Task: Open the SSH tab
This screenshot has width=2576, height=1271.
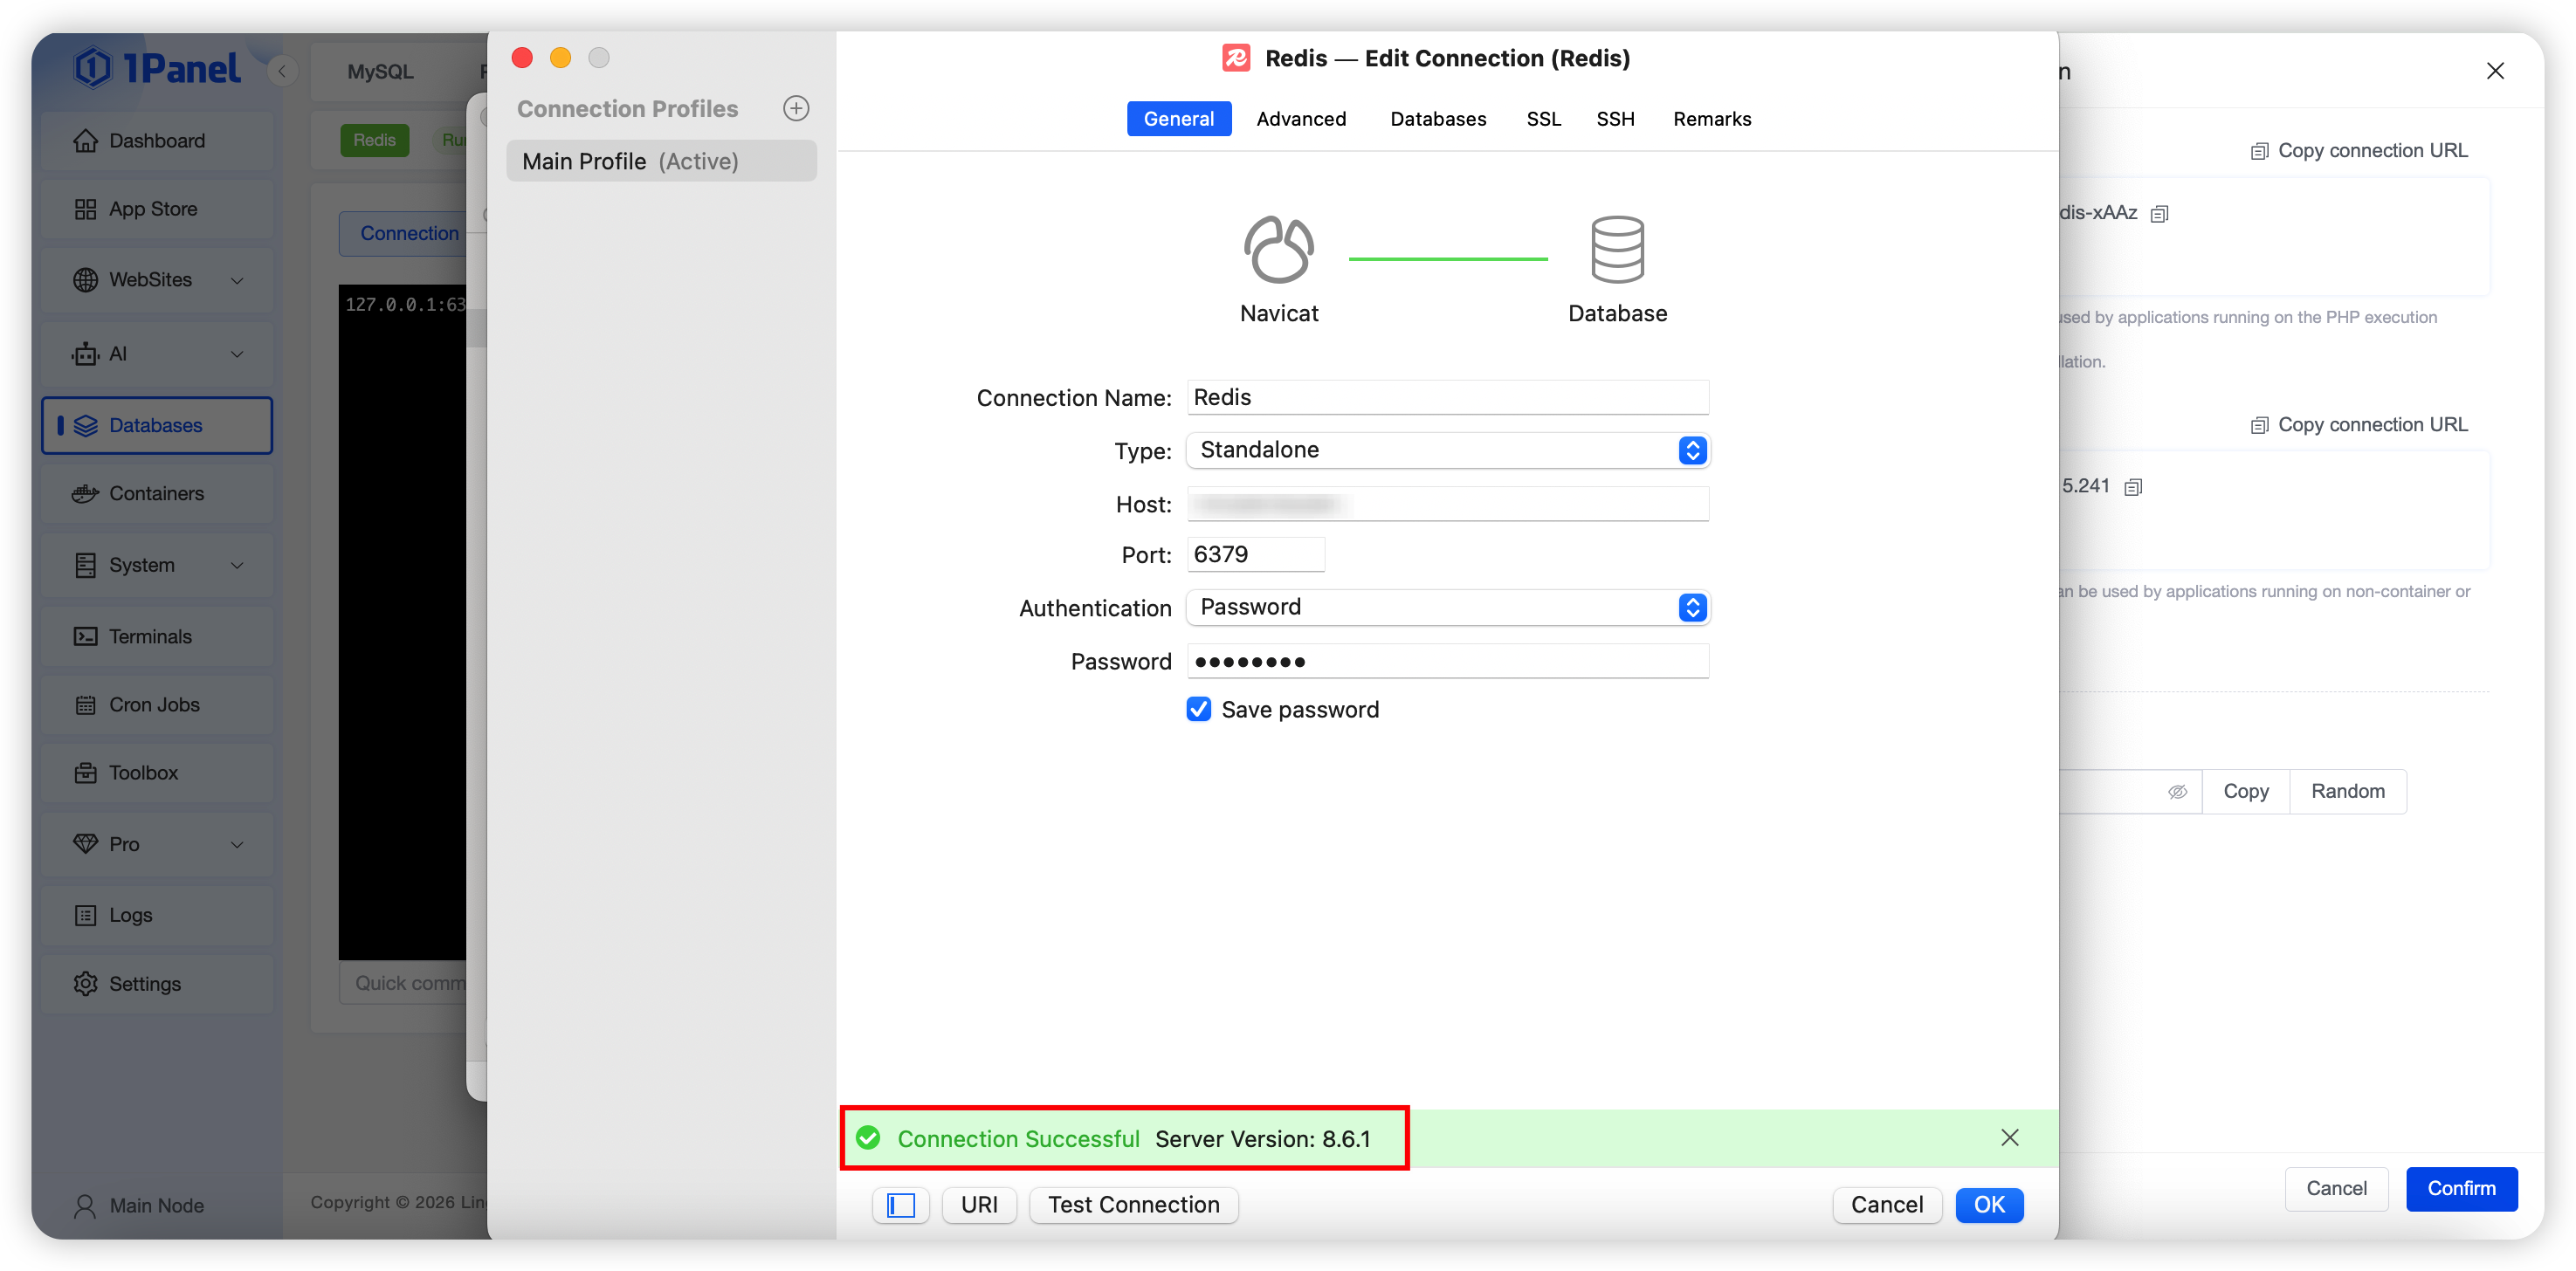Action: [x=1614, y=119]
